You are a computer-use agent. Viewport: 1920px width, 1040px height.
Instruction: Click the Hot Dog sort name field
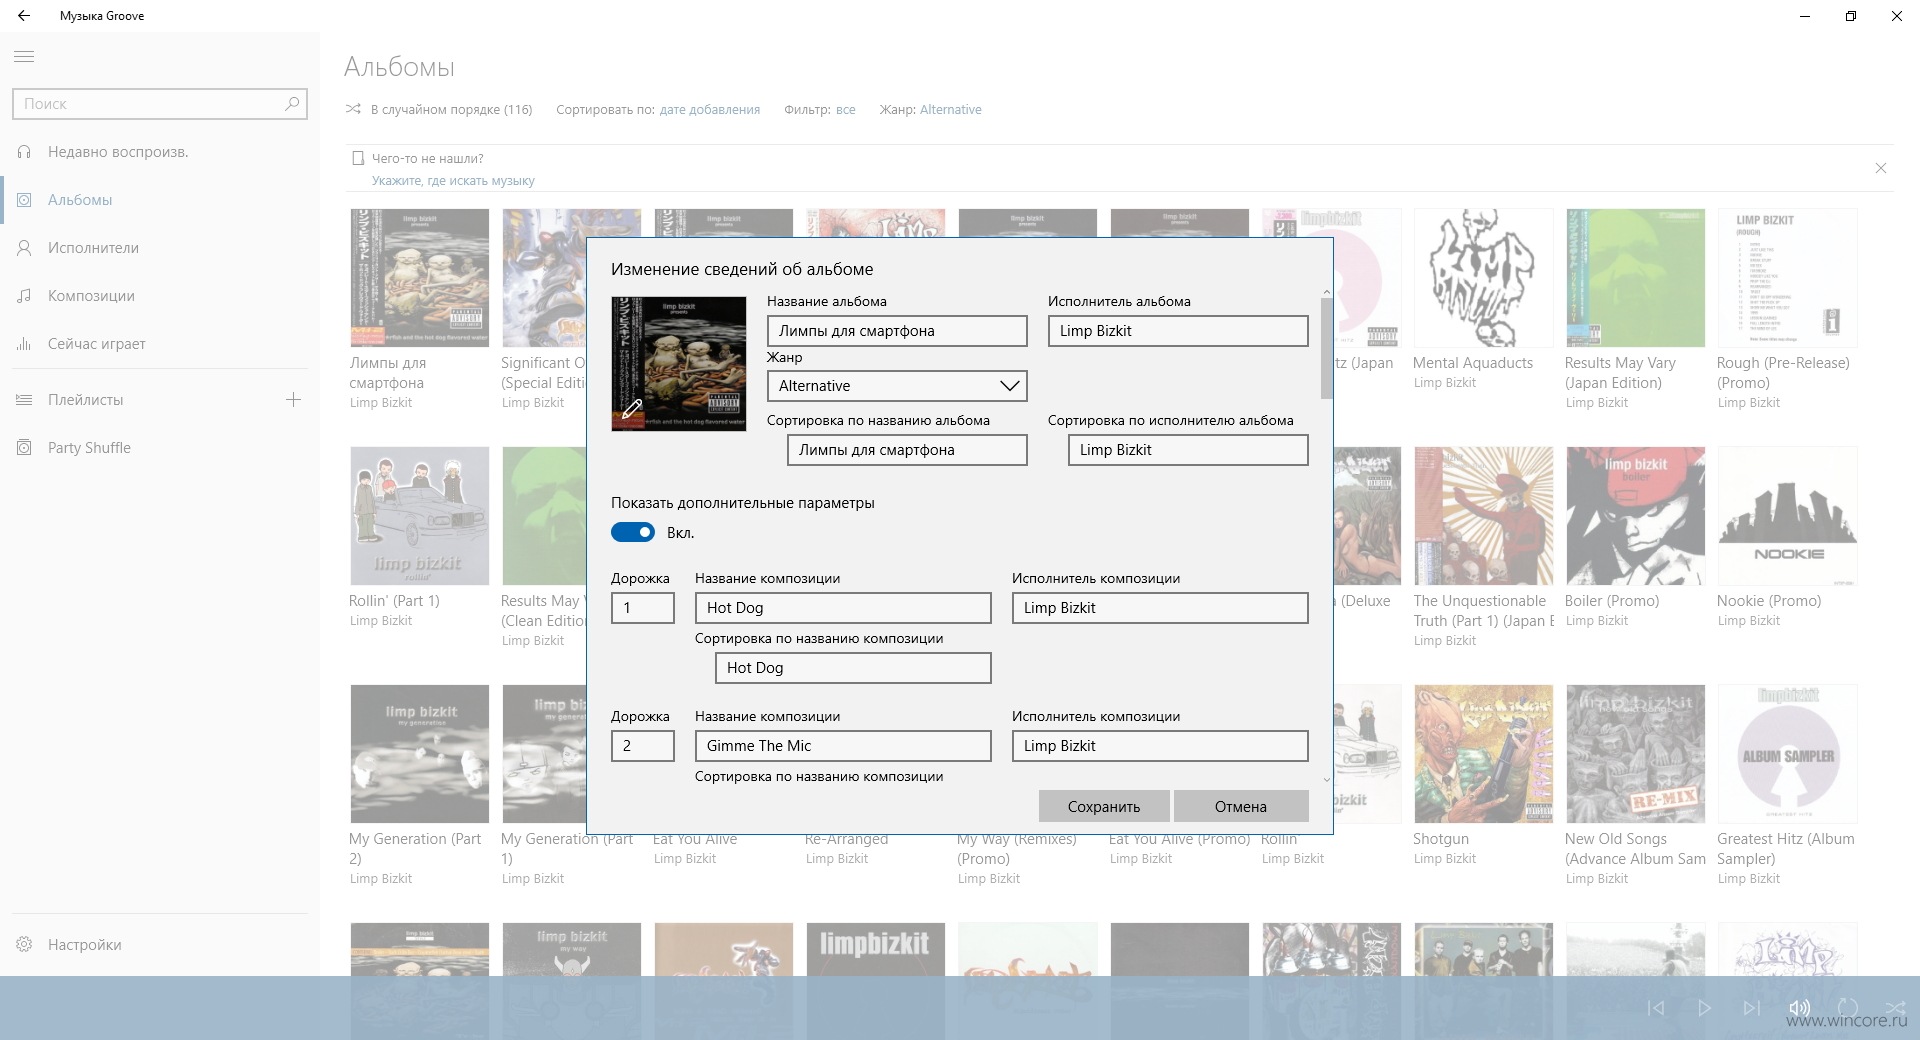(853, 668)
